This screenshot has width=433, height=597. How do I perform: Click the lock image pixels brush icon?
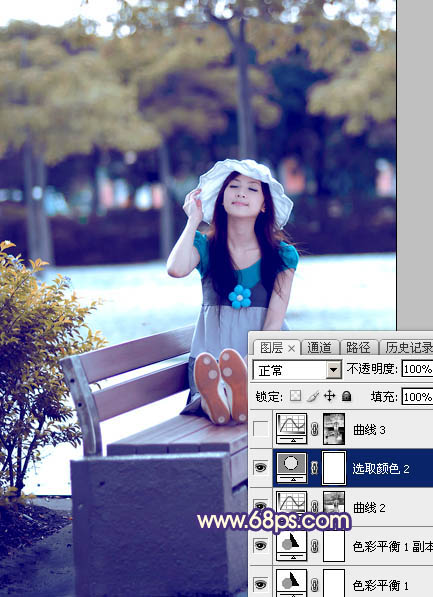(313, 396)
